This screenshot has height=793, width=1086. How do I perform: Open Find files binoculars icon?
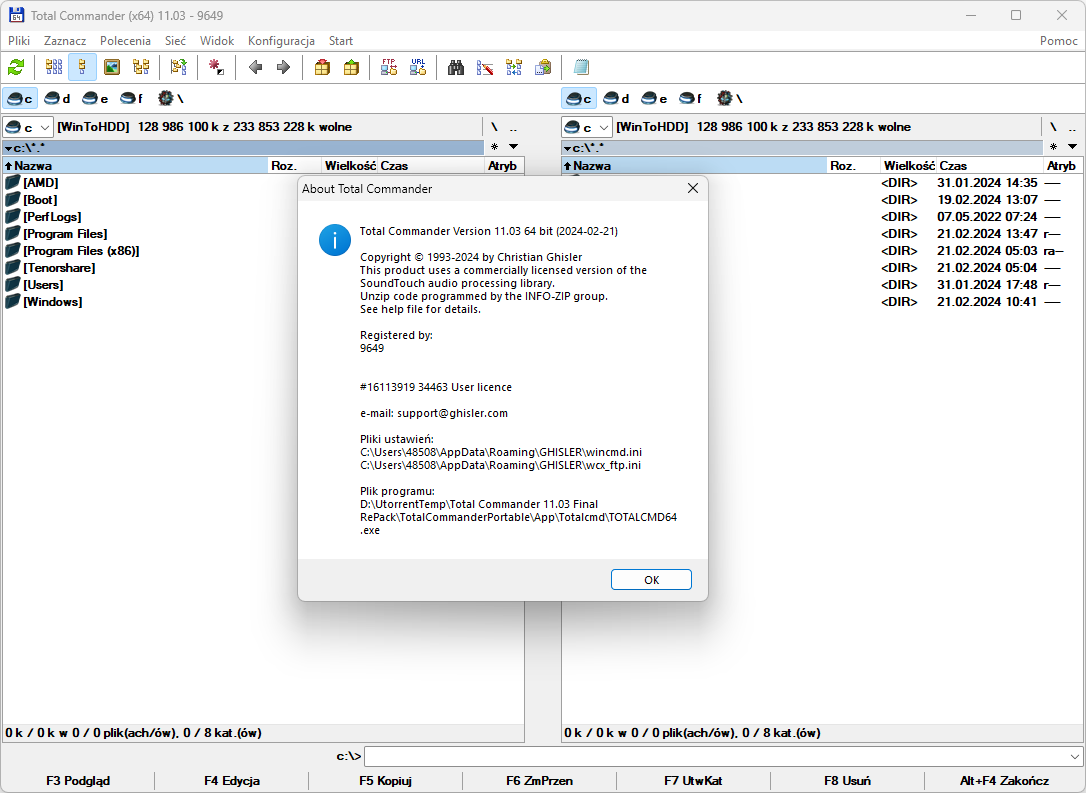tap(456, 67)
